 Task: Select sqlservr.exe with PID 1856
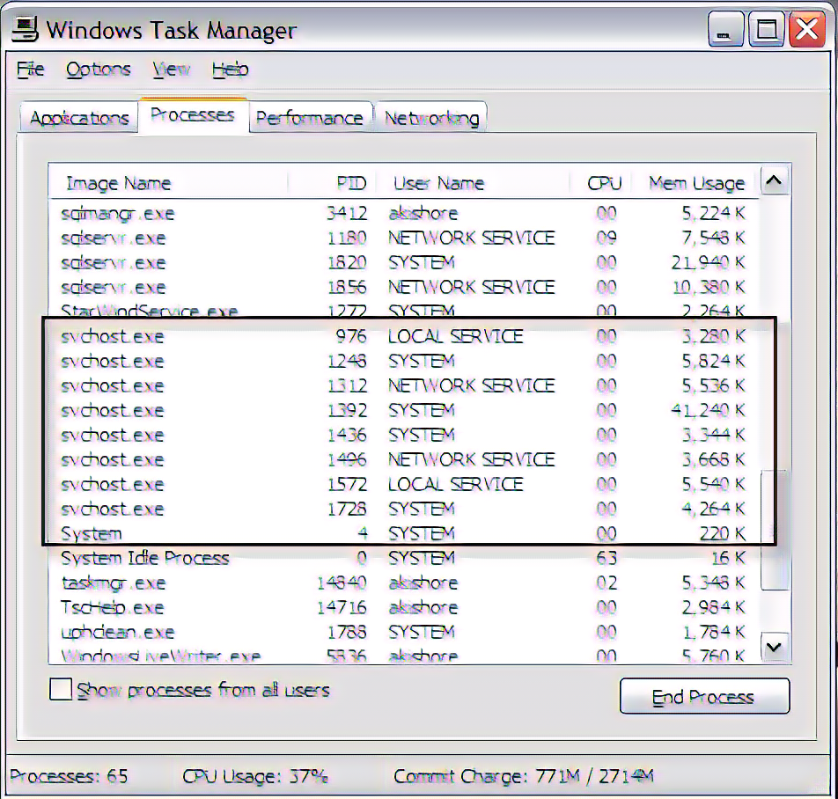click(403, 287)
